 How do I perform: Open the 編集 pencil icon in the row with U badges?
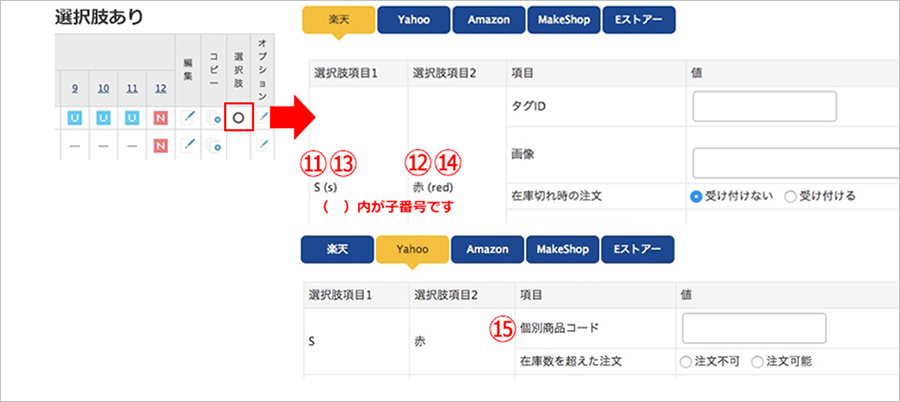(x=187, y=118)
